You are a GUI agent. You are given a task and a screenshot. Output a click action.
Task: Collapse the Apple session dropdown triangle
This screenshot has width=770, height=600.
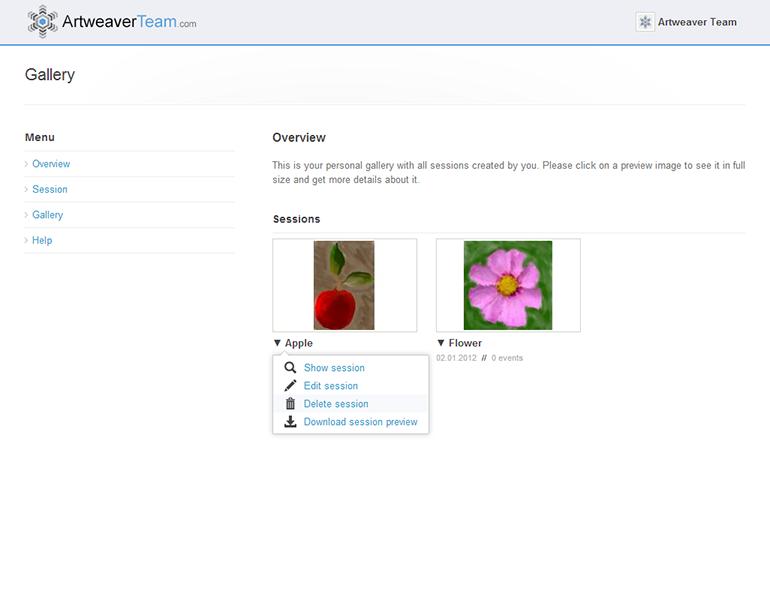[x=278, y=343]
